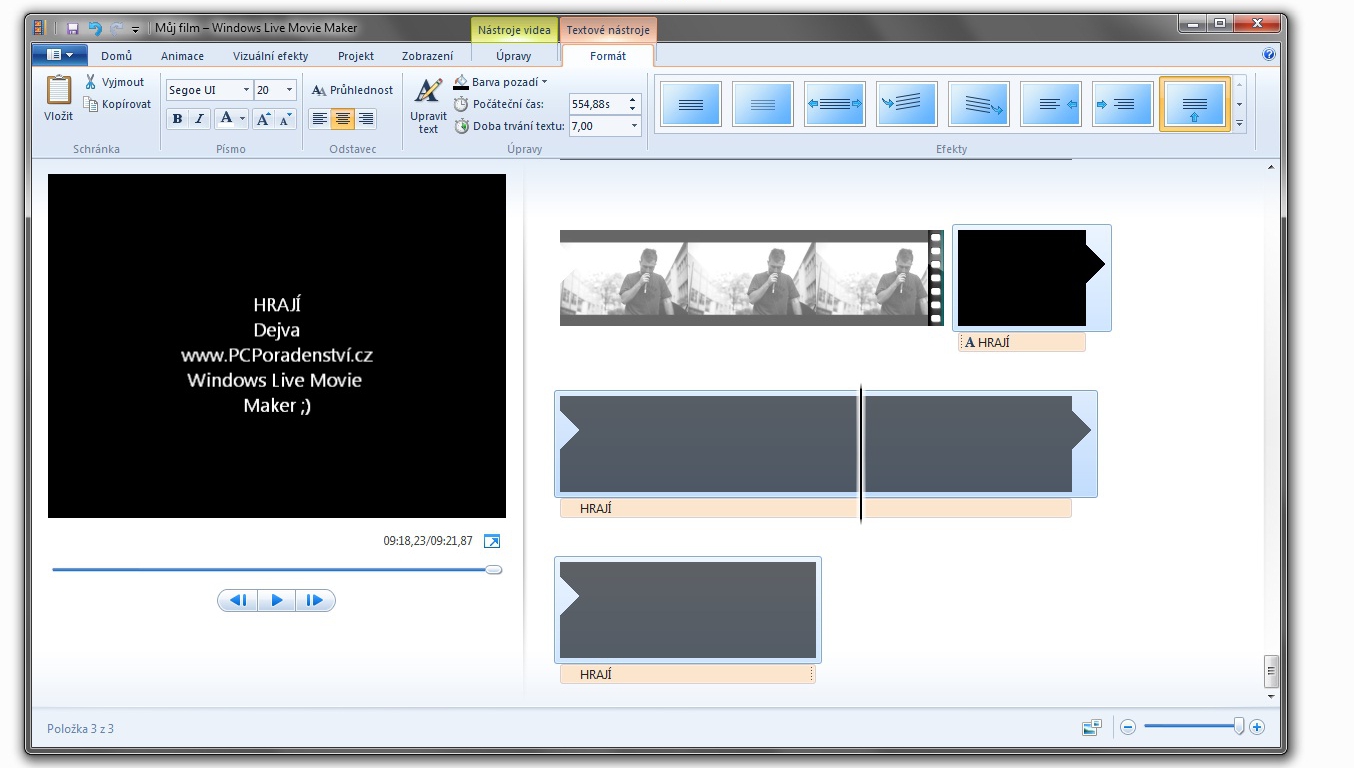Switch to the Domů tab
1354x768 pixels.
[116, 56]
